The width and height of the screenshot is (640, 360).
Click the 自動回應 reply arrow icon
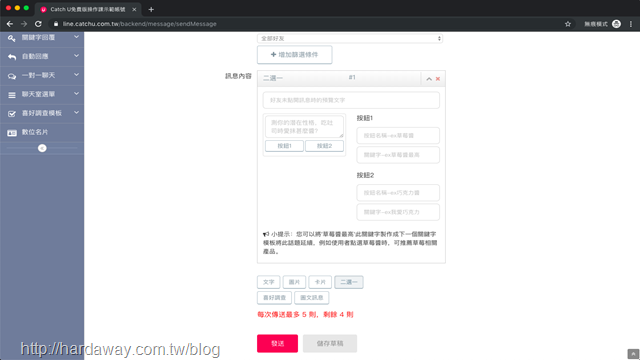point(12,57)
